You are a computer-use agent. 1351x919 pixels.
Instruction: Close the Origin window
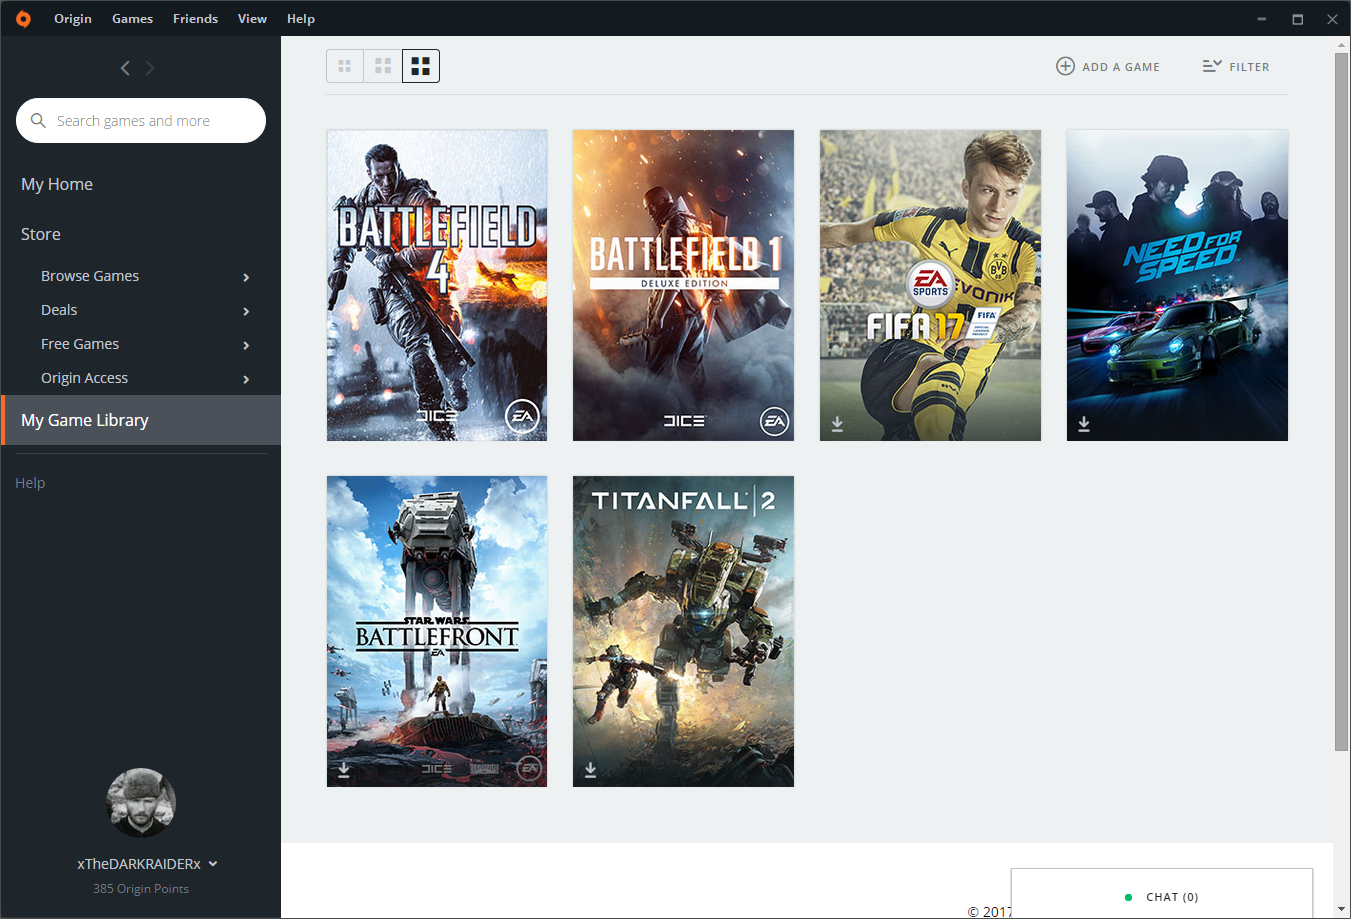1332,18
